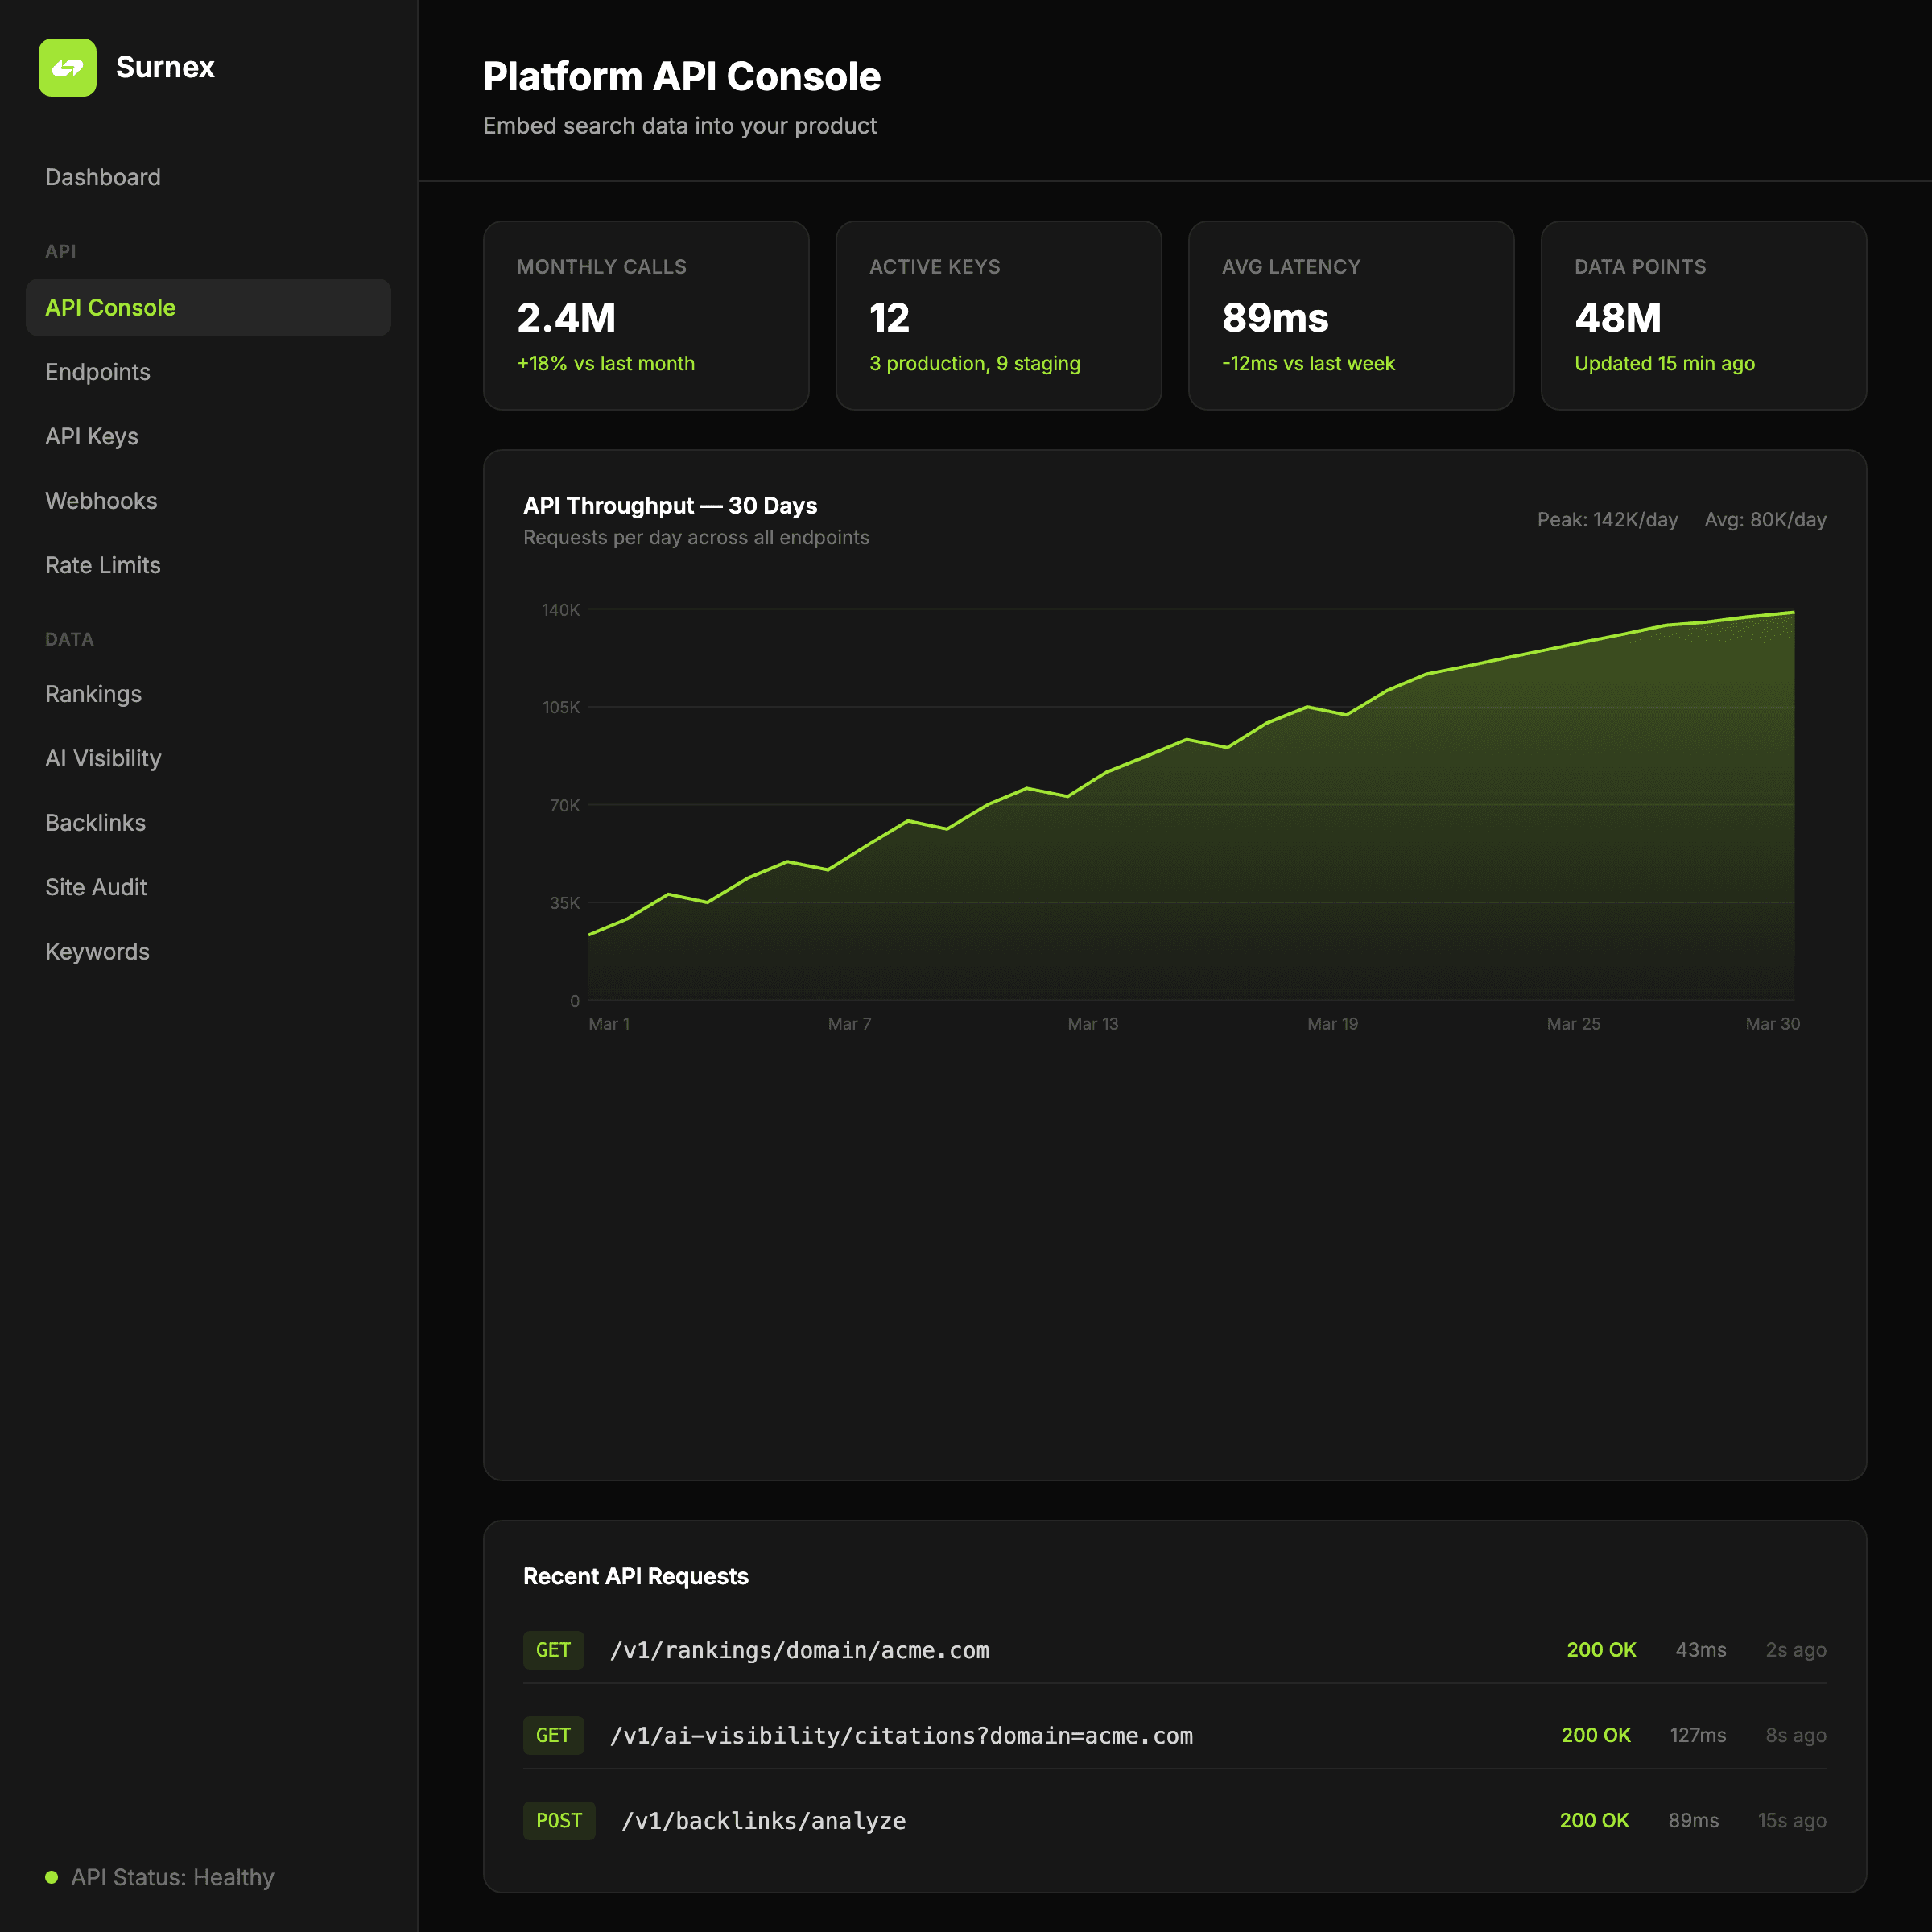Click the Monthly Calls 2.4M card
The width and height of the screenshot is (1932, 1932).
pyautogui.click(x=645, y=315)
